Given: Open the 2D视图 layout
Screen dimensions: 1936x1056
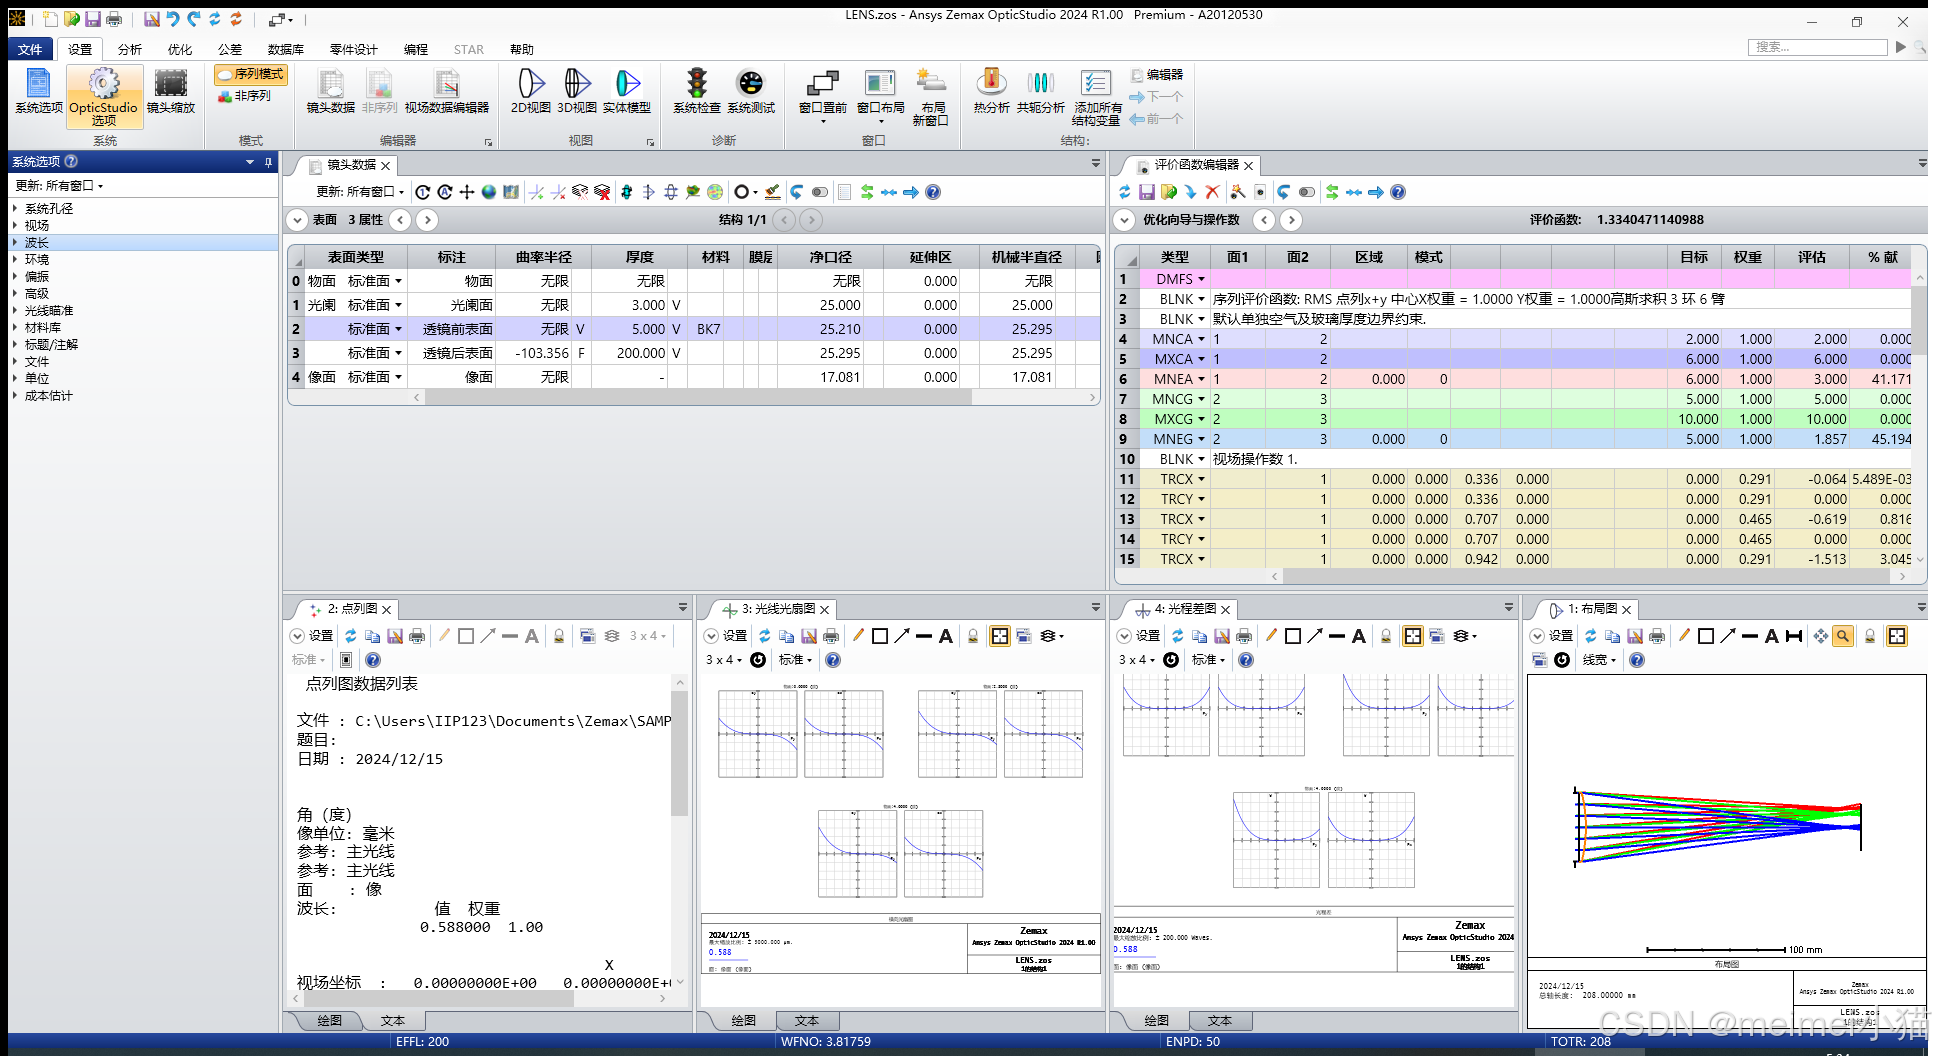Looking at the screenshot, I should [531, 92].
